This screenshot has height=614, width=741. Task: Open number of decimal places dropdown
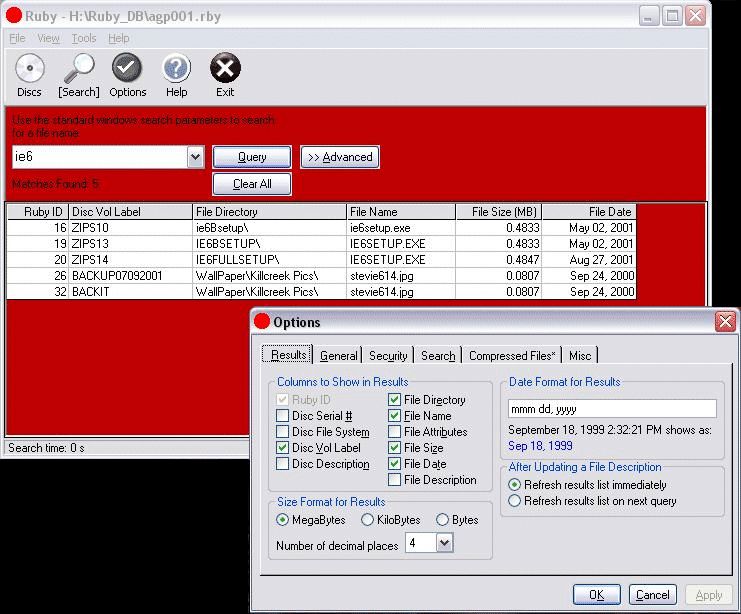444,543
